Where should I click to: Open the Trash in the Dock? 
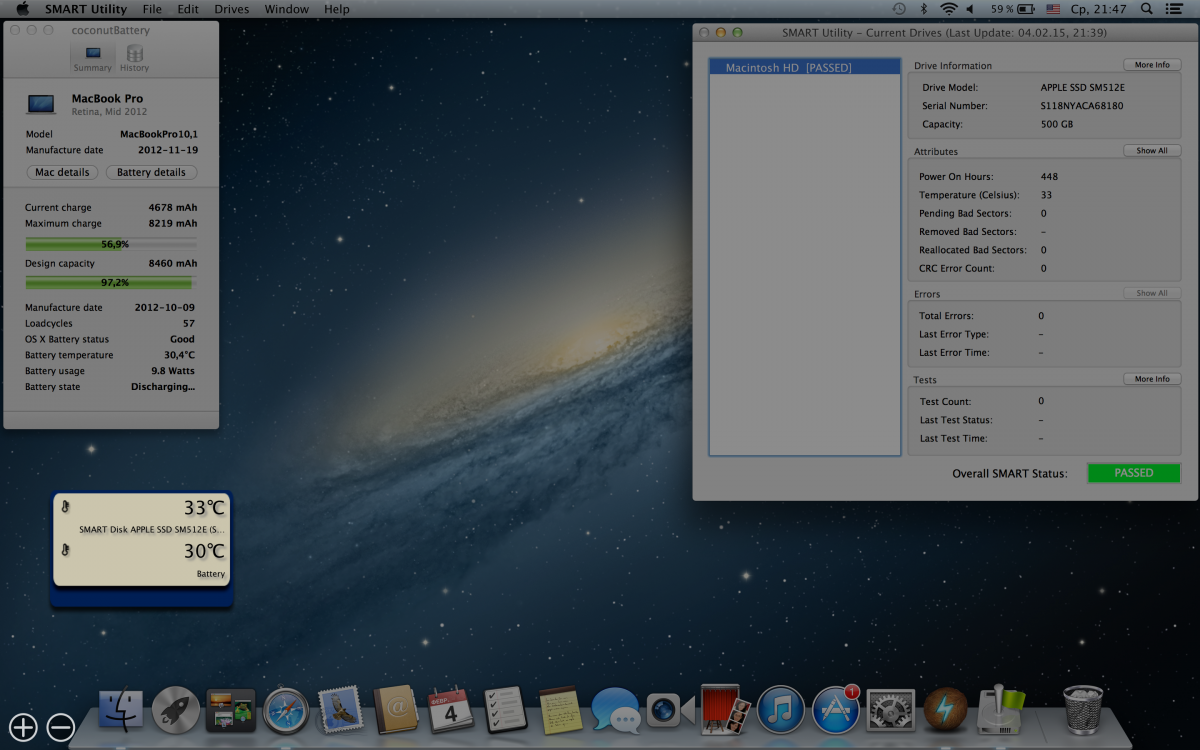pyautogui.click(x=1083, y=711)
